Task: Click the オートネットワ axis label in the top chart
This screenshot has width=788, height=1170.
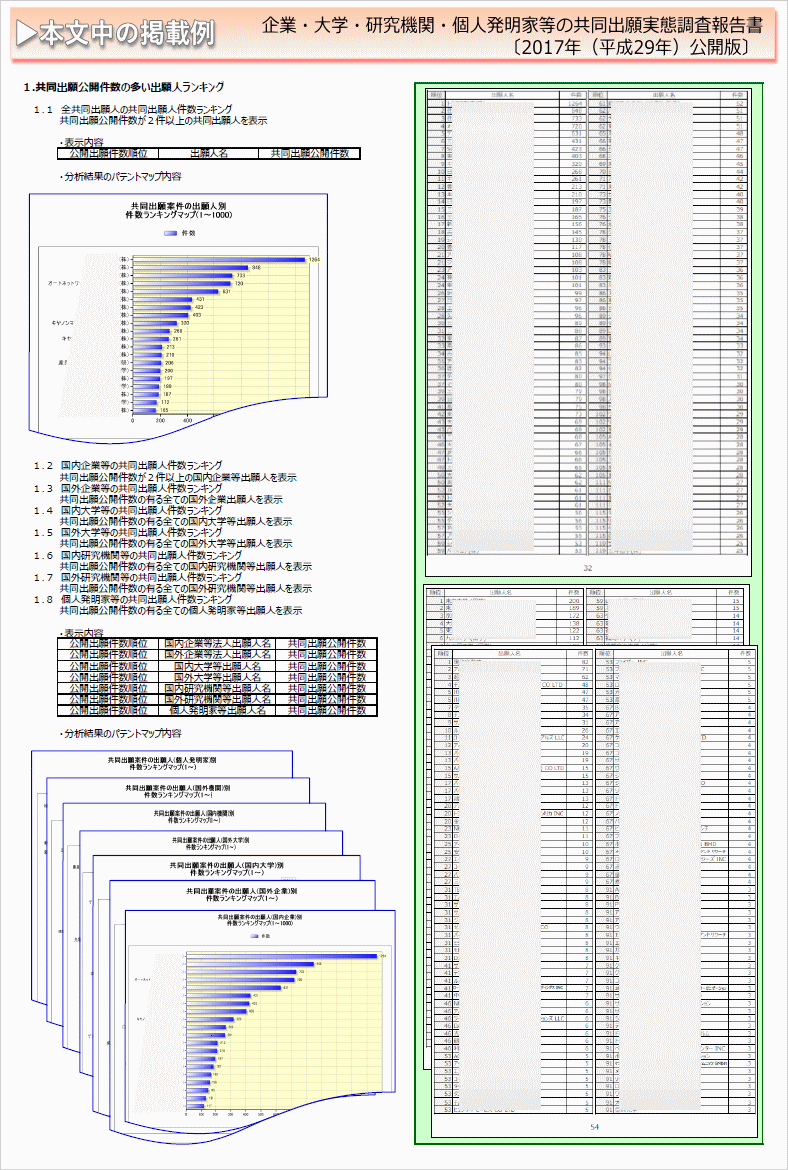Action: pyautogui.click(x=63, y=284)
